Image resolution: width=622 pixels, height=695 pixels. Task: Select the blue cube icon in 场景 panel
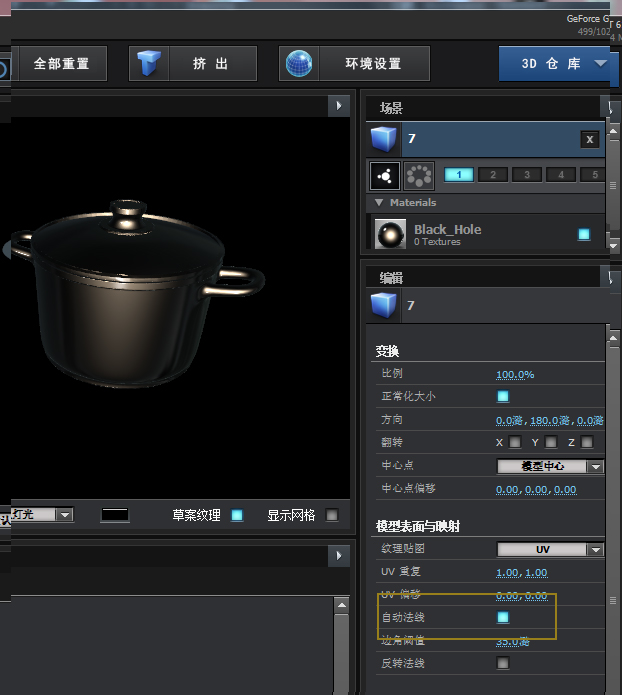[384, 139]
